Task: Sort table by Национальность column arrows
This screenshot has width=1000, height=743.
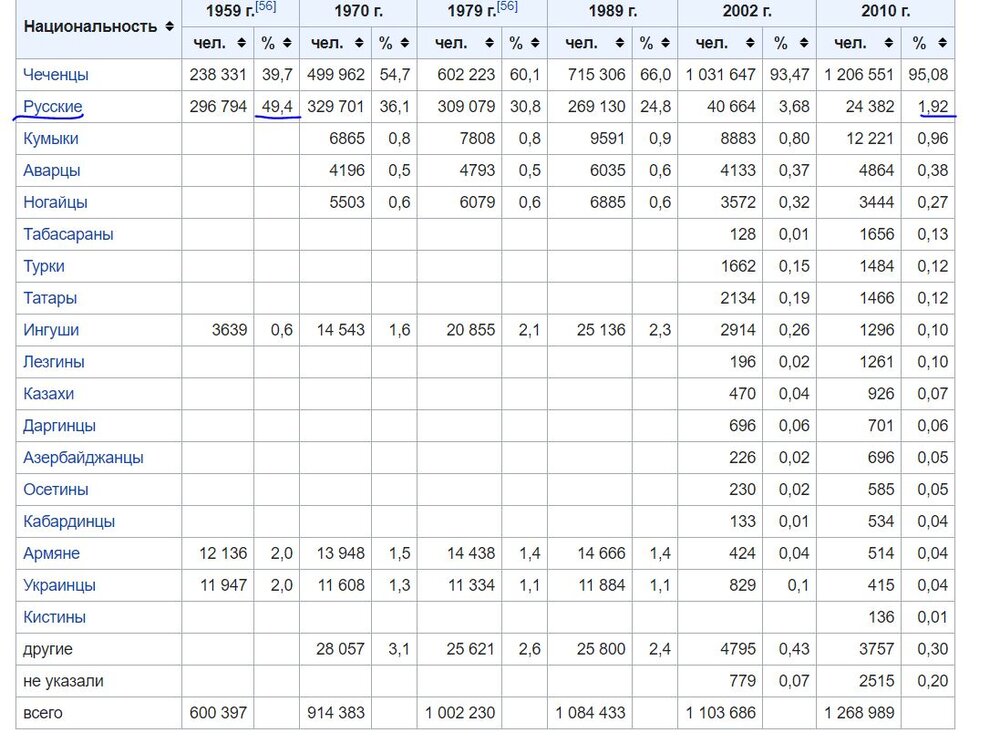Action: pyautogui.click(x=169, y=27)
